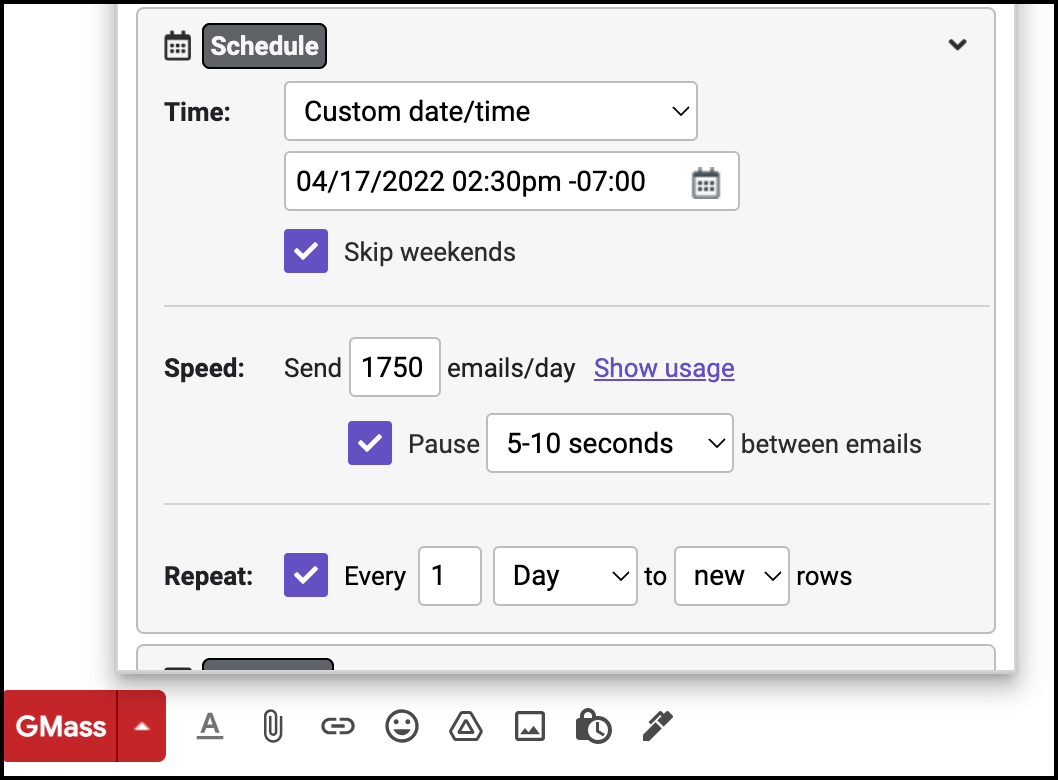Image resolution: width=1058 pixels, height=780 pixels.
Task: Change the 5-10 seconds pause dropdown
Action: [x=610, y=443]
